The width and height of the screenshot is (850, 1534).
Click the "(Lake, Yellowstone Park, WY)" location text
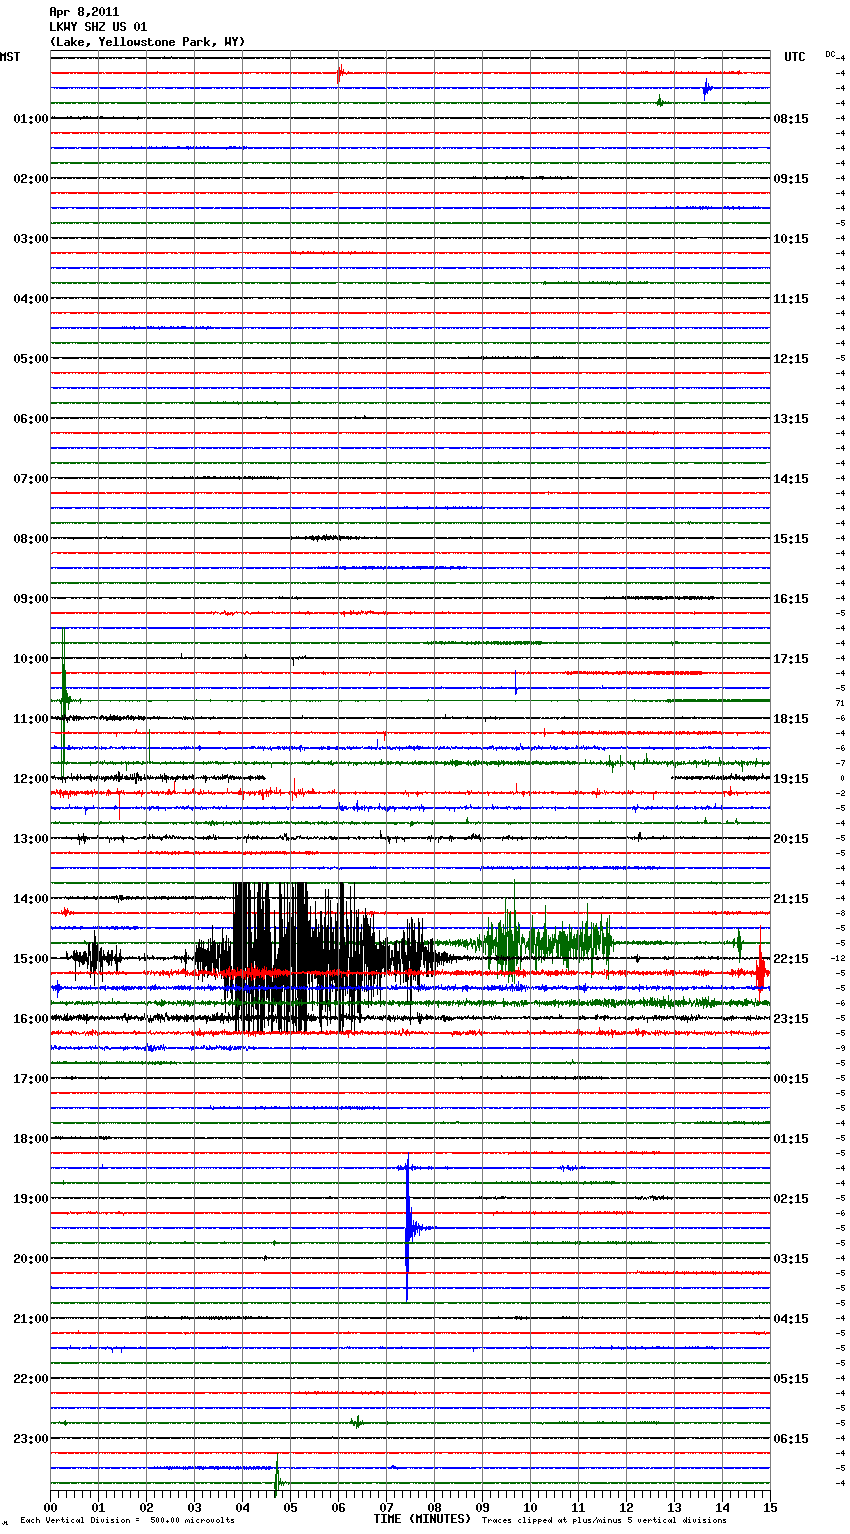[x=147, y=42]
